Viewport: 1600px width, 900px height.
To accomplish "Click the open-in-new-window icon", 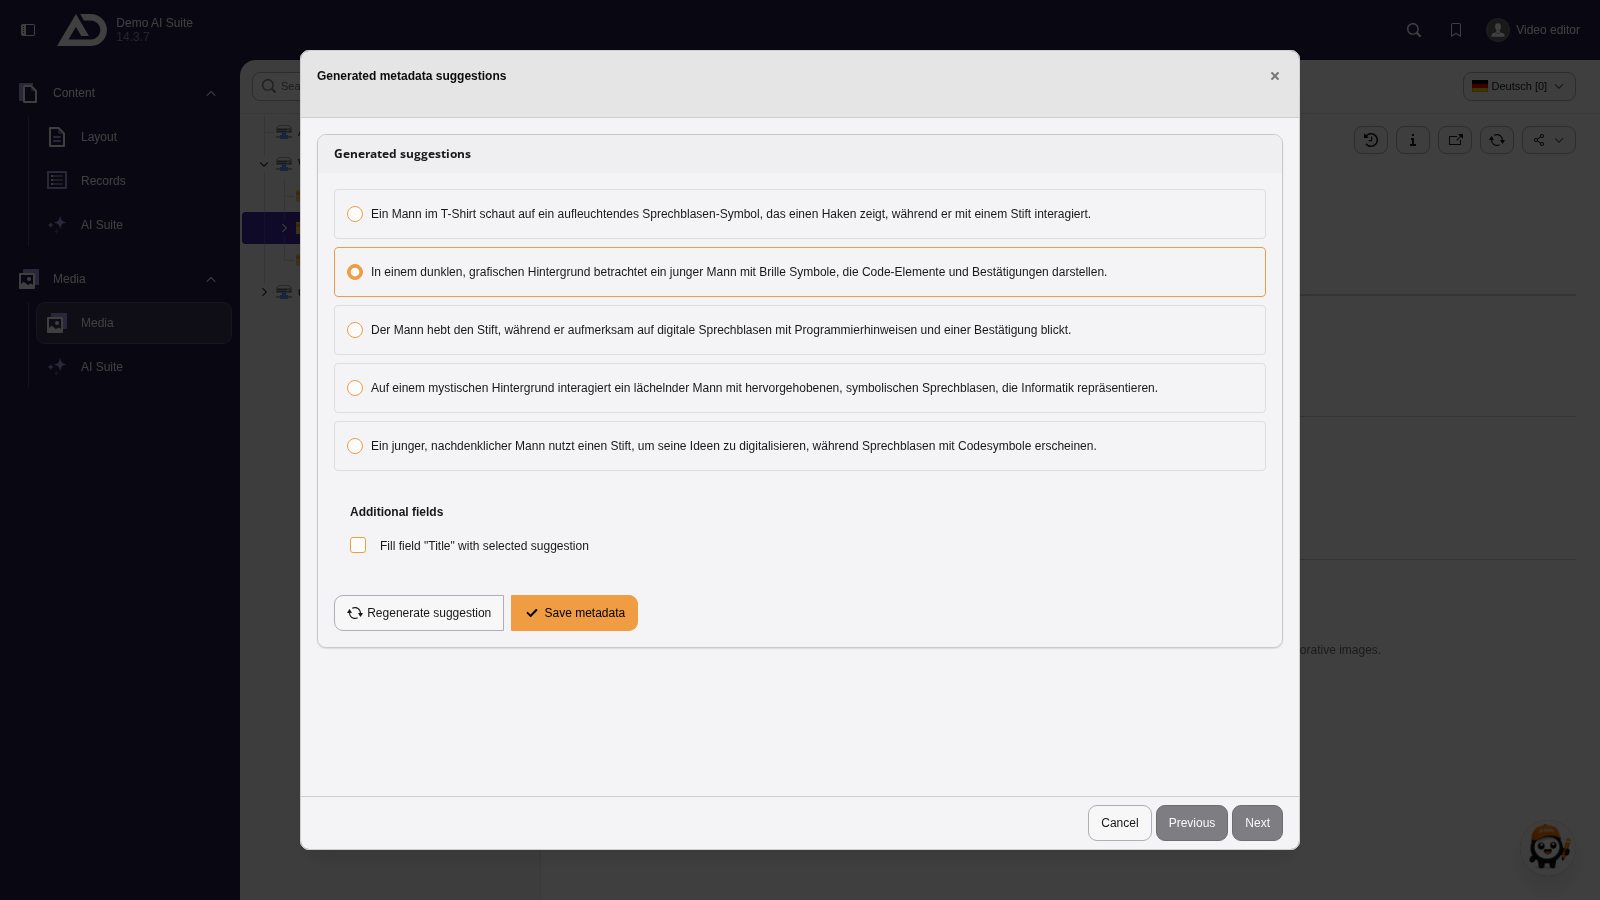I will tap(1455, 140).
